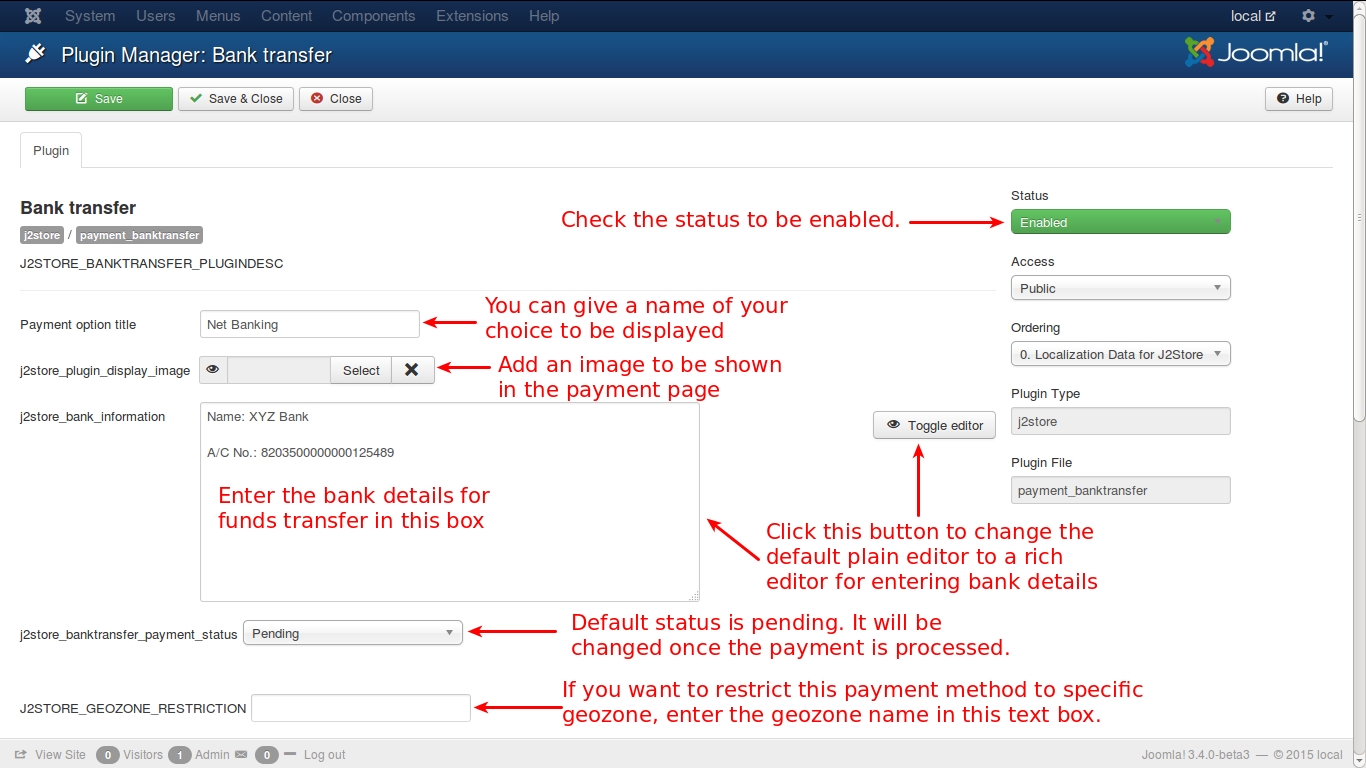
Task: Toggle the bank information editor
Action: tap(934, 425)
